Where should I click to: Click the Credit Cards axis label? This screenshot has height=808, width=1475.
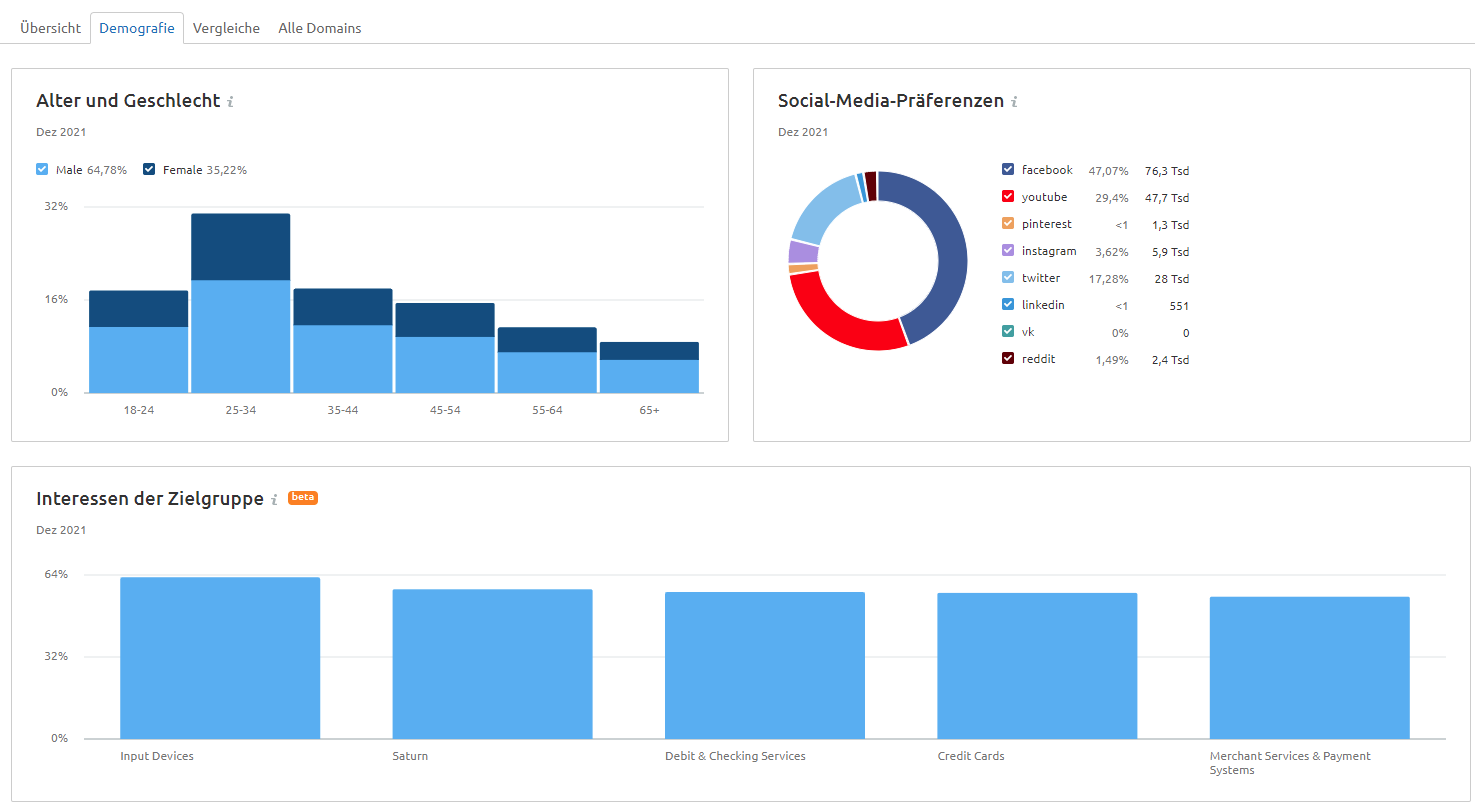(x=971, y=756)
